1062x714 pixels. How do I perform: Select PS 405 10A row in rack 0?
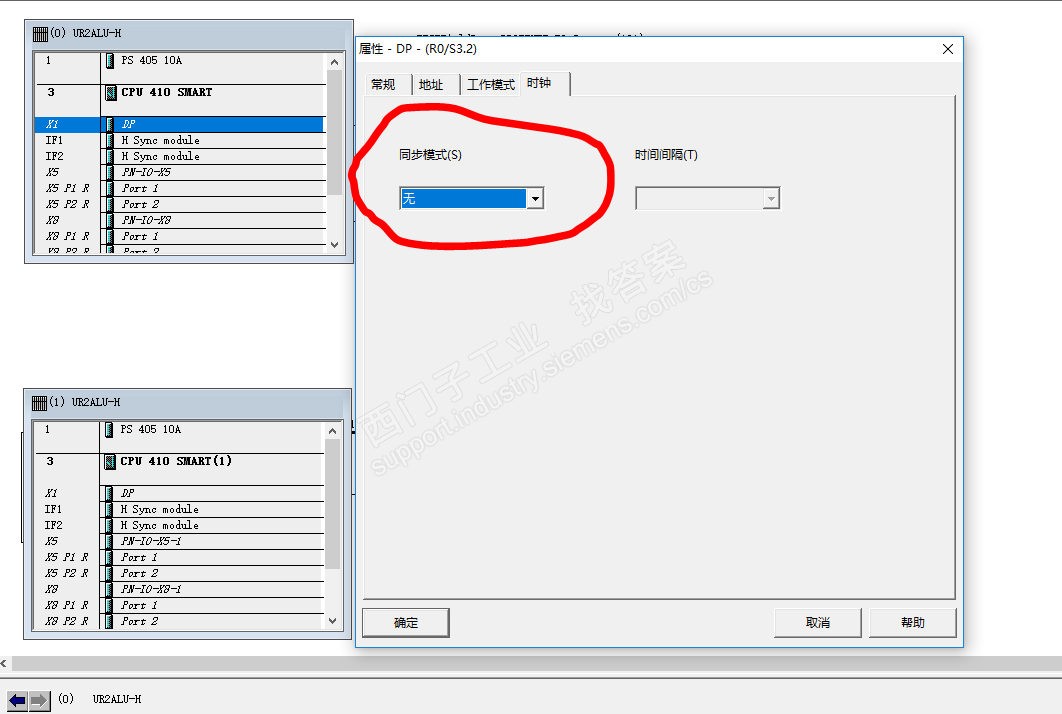[x=180, y=68]
